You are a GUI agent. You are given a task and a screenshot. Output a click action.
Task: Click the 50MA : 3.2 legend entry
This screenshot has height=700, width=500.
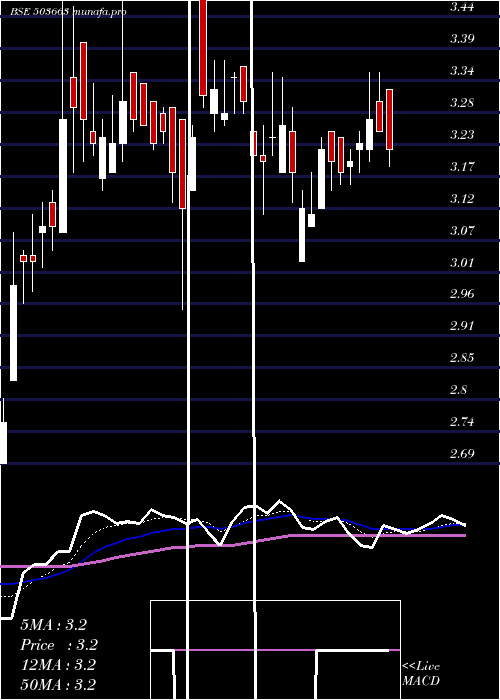click(58, 685)
